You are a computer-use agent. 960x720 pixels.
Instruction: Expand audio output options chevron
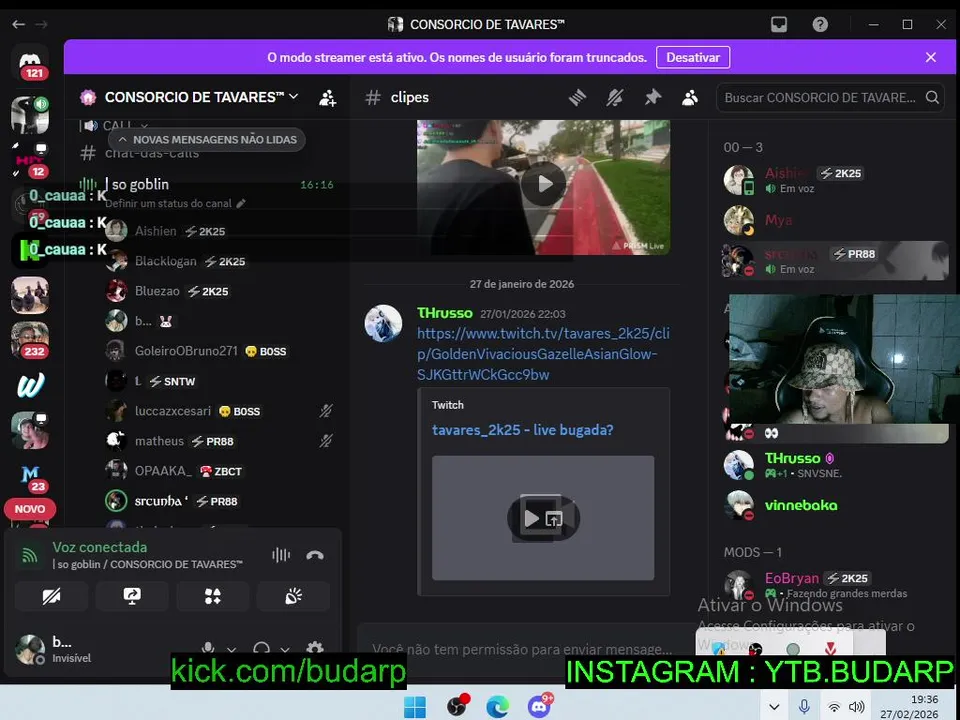click(x=285, y=649)
